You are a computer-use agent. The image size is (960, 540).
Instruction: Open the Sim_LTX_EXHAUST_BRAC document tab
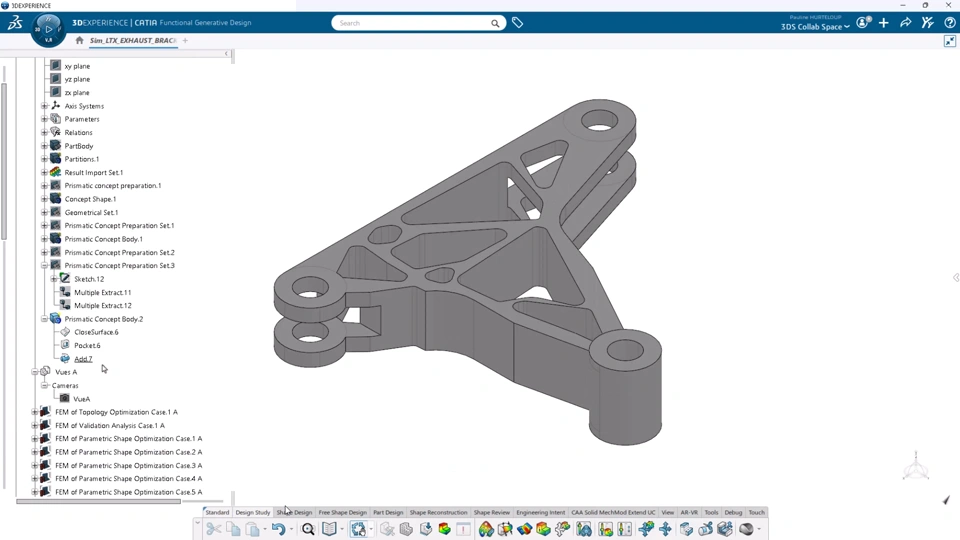133,40
